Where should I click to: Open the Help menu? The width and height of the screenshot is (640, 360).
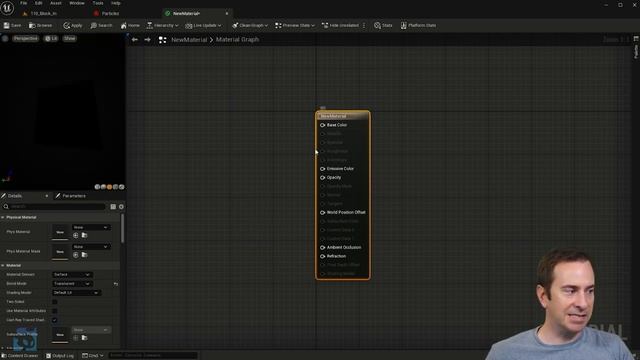tap(116, 3)
